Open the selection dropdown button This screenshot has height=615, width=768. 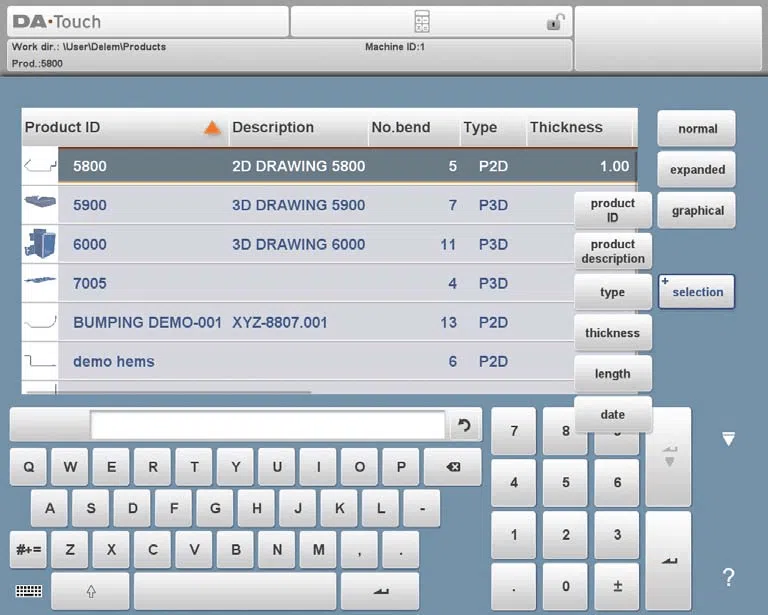[x=696, y=292]
